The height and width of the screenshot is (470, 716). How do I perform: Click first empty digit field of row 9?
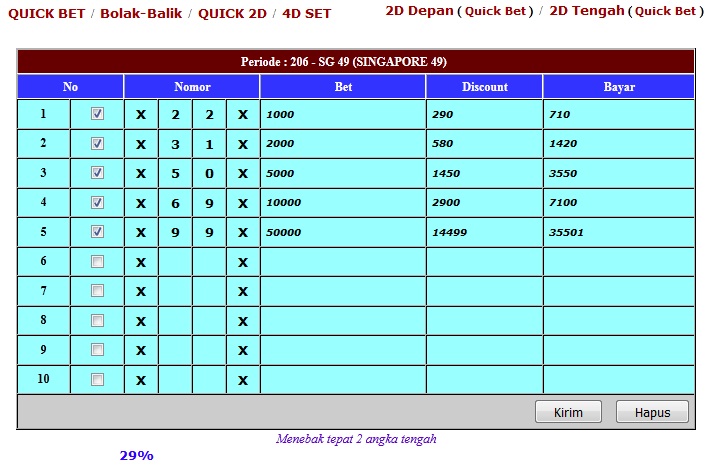(x=175, y=351)
